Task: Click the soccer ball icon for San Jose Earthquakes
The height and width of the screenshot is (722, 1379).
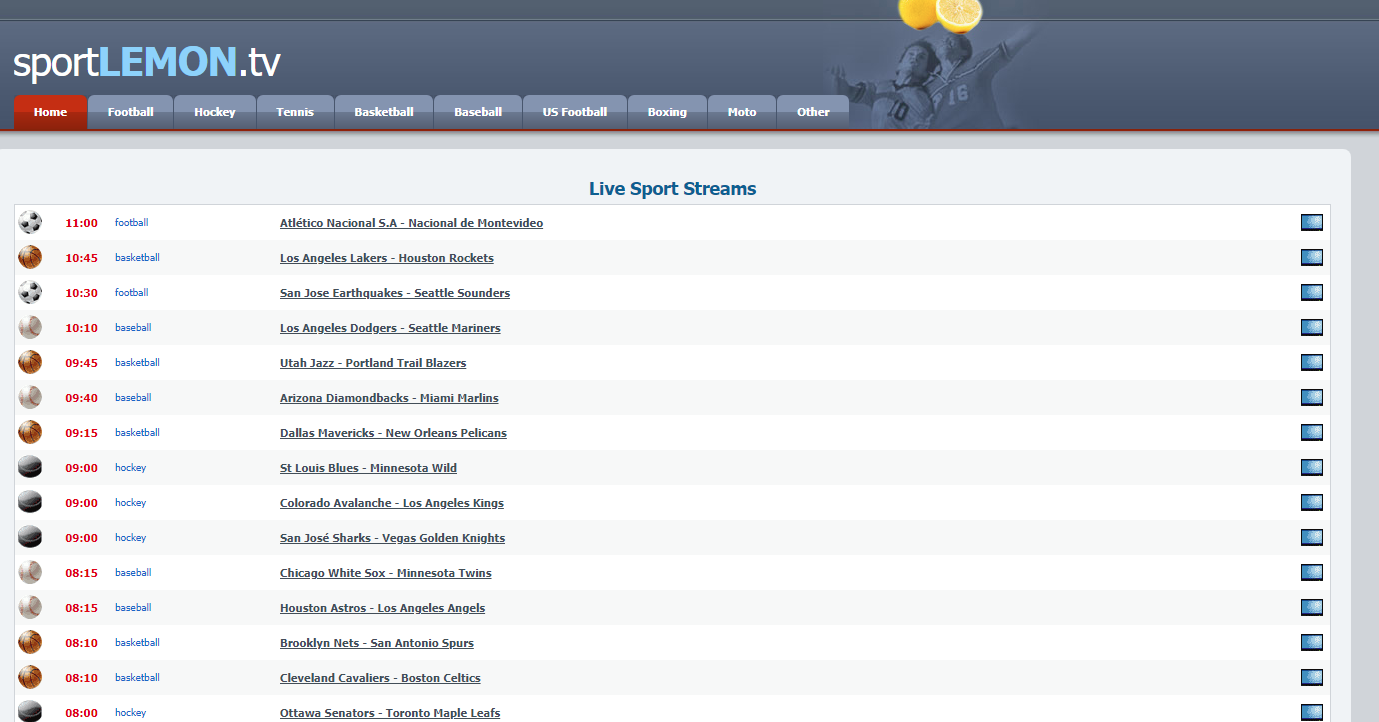Action: point(30,292)
